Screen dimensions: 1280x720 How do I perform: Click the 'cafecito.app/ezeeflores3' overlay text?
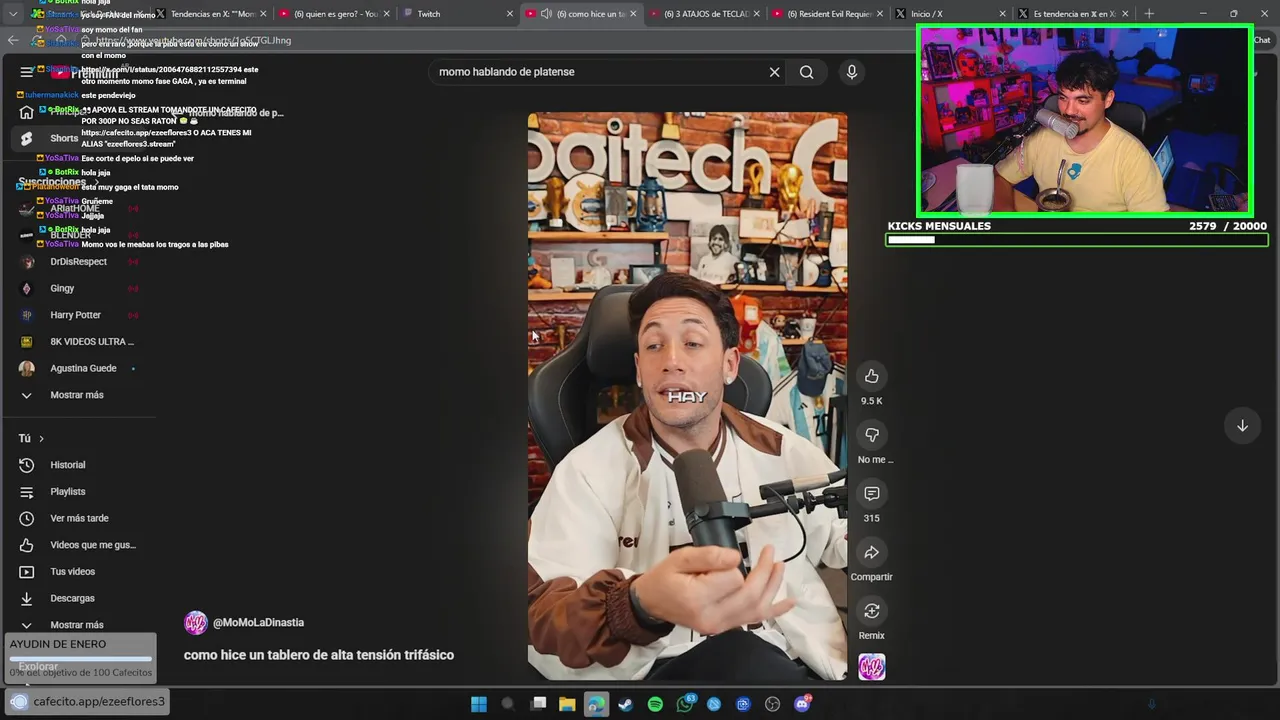(x=98, y=701)
